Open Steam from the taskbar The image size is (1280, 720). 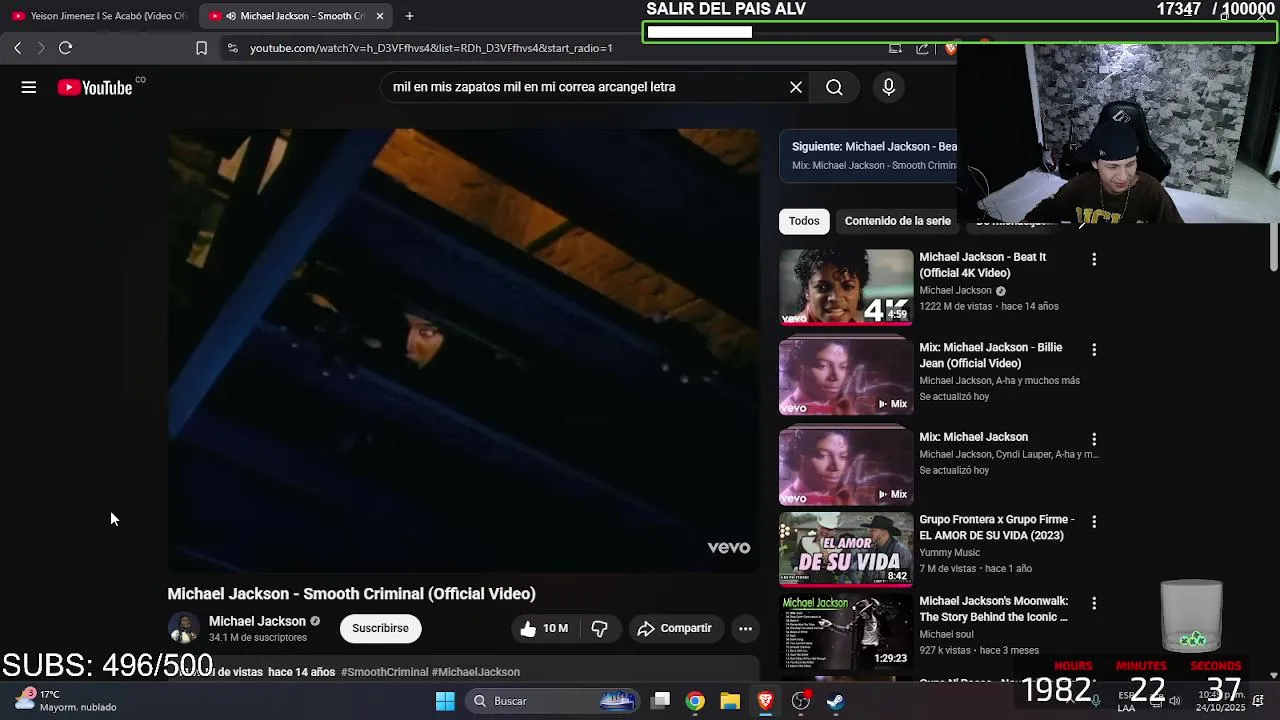tap(835, 701)
